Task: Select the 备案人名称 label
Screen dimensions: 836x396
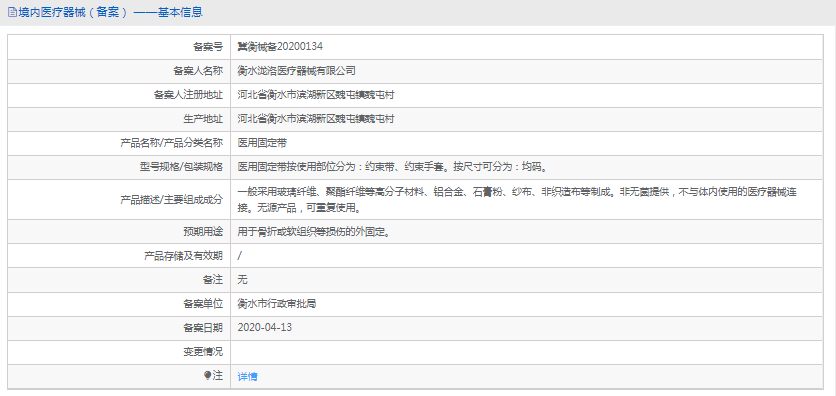Action: (x=198, y=71)
